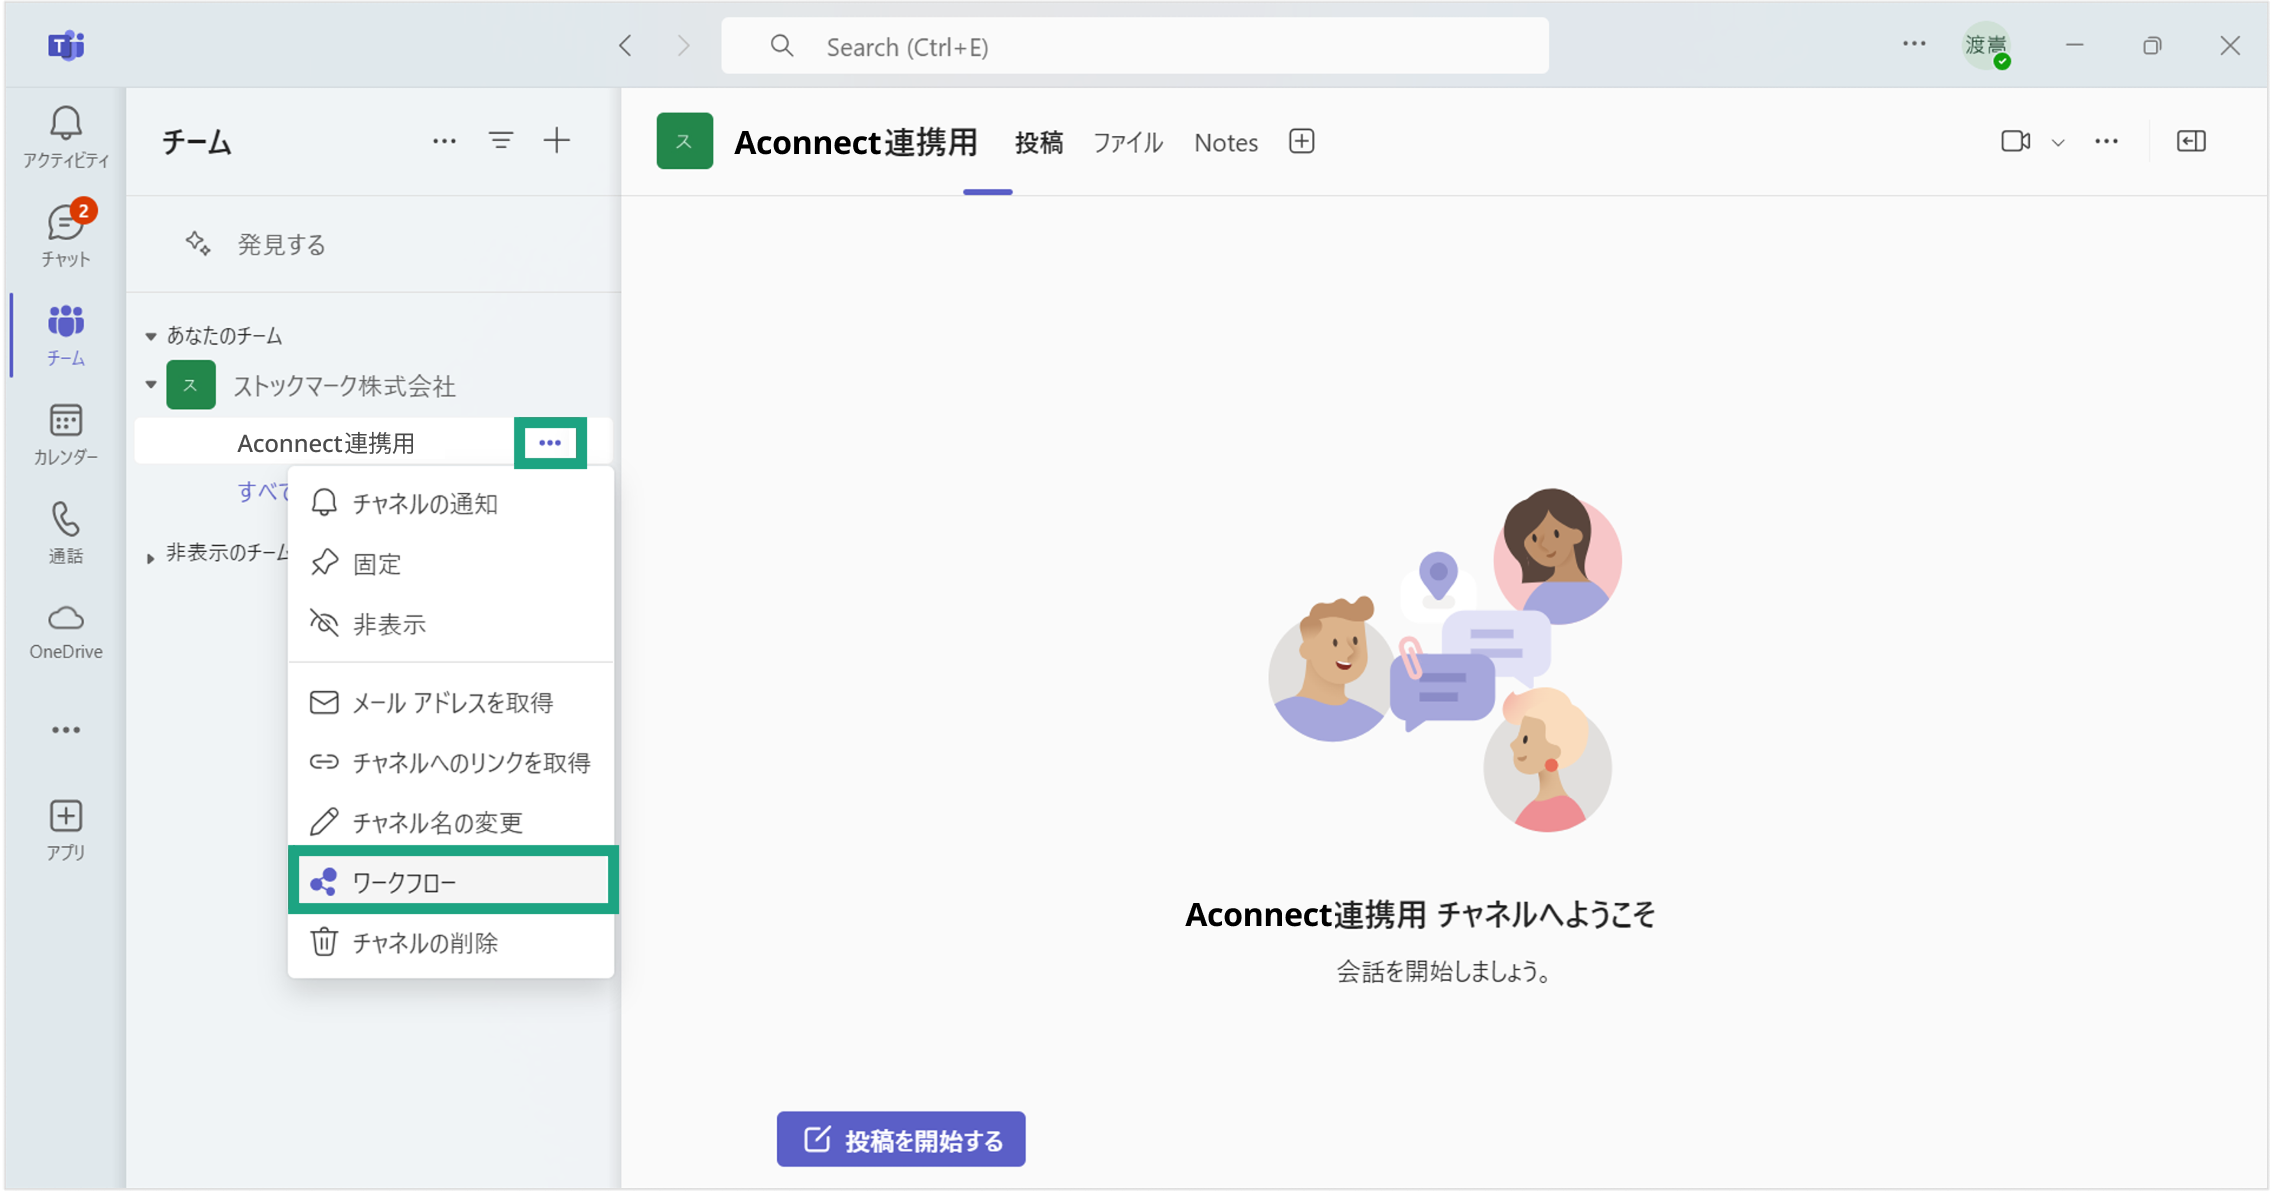Choose 非表示 to hide the channel
This screenshot has width=2273, height=1191.
click(451, 623)
